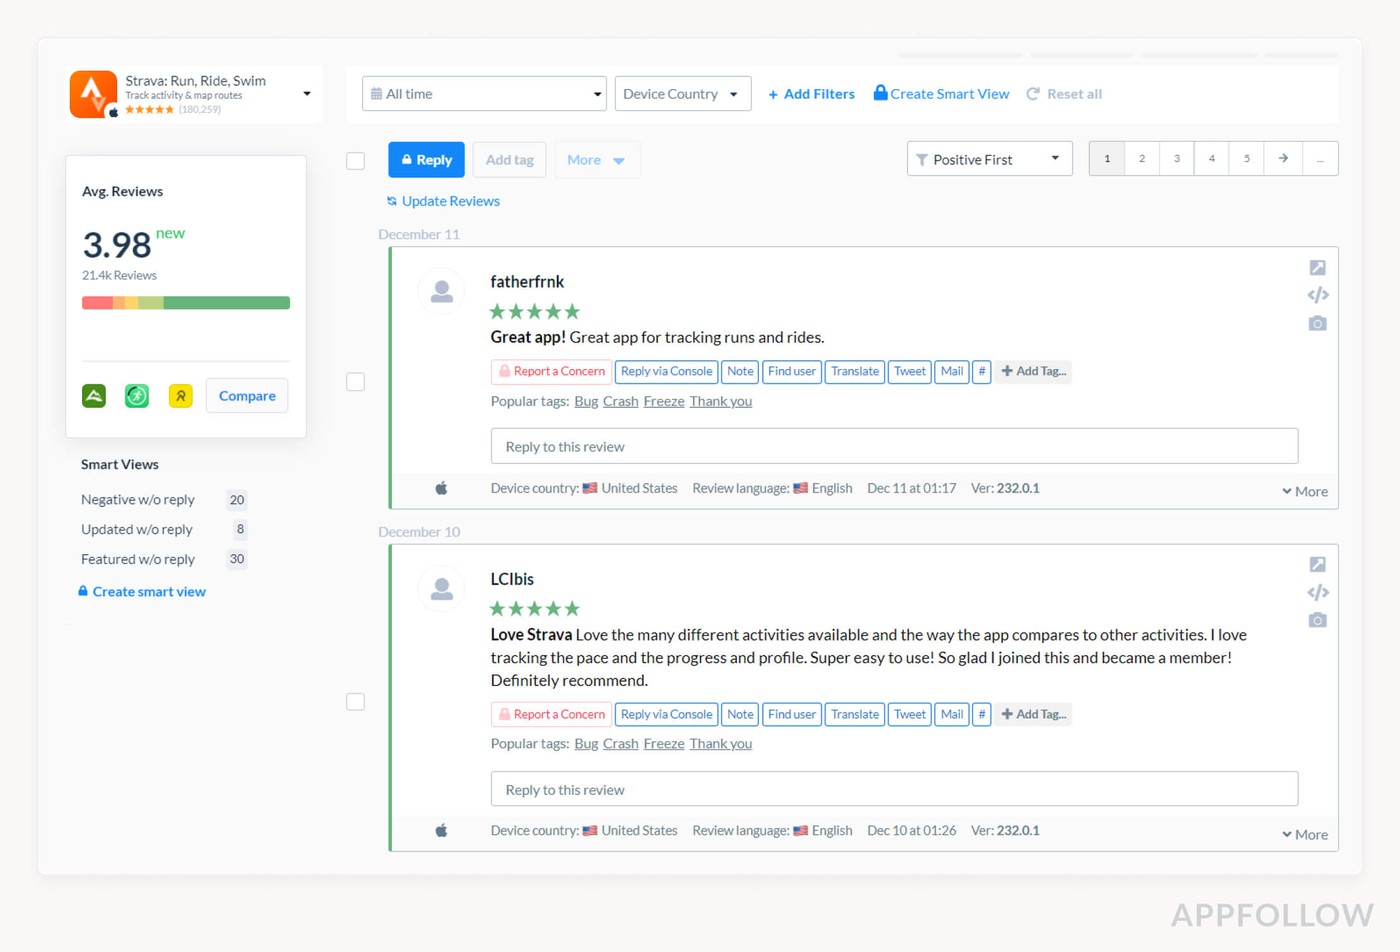Open the Strava app selector dropdown
Viewport: 1400px width, 952px height.
[307, 94]
